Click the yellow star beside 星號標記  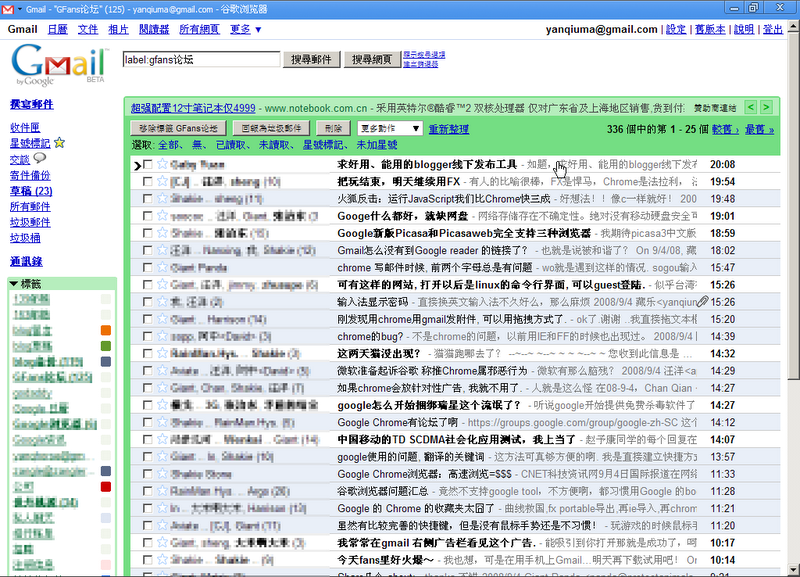(x=60, y=143)
